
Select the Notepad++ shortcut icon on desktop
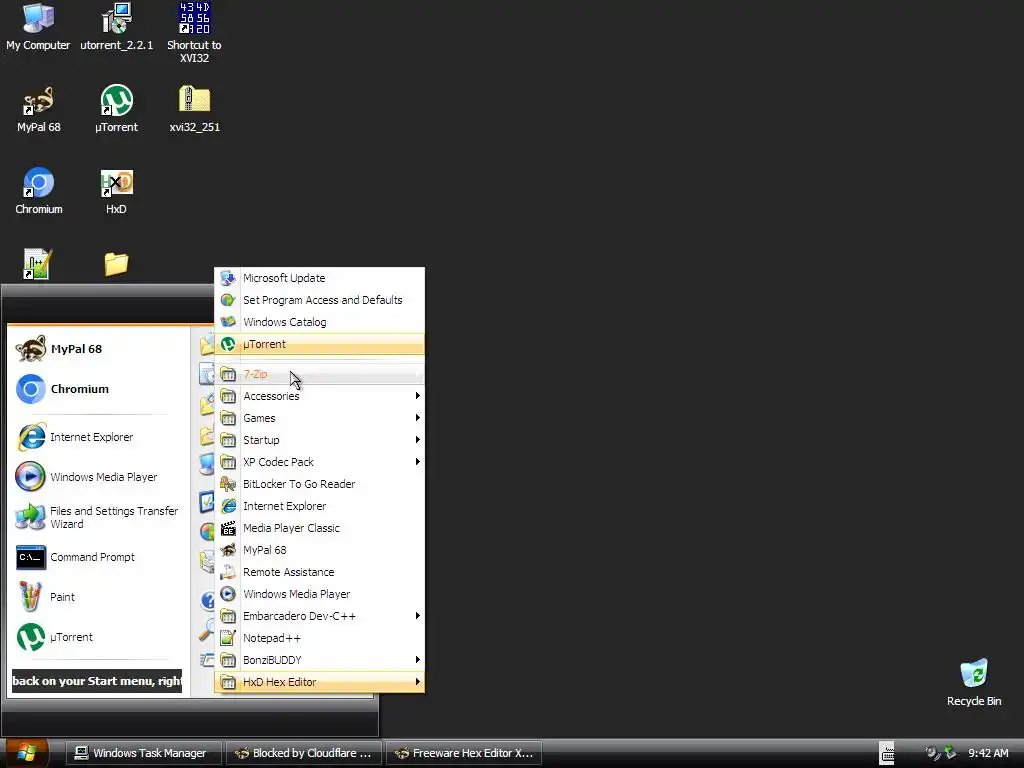(x=37, y=264)
